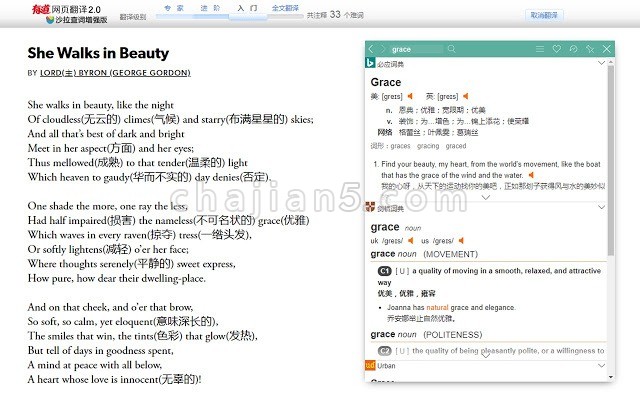
Task: Click the 共注释 33 个难词 count text
Action: click(x=335, y=15)
